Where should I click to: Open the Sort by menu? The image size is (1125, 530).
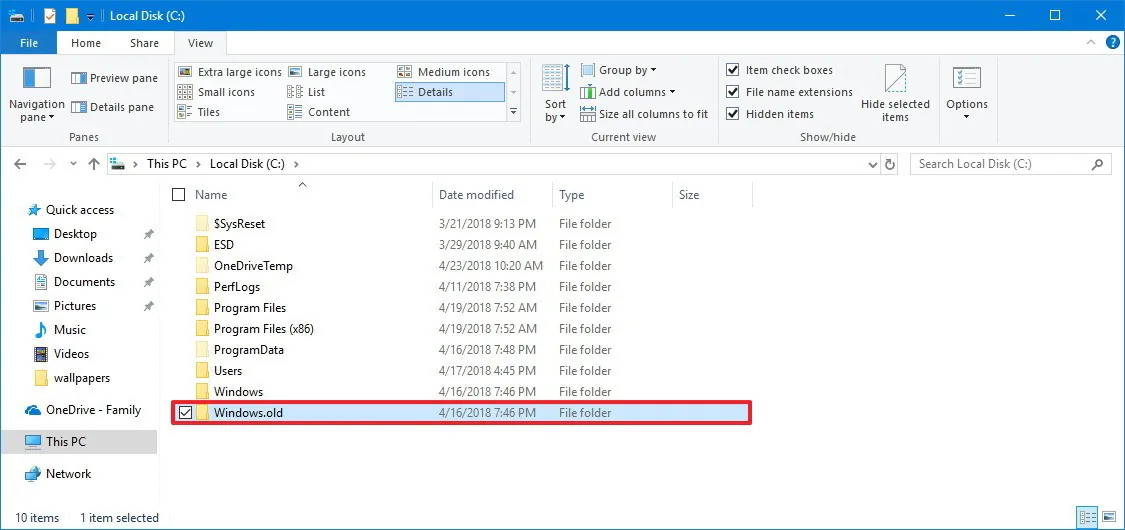pyautogui.click(x=555, y=93)
